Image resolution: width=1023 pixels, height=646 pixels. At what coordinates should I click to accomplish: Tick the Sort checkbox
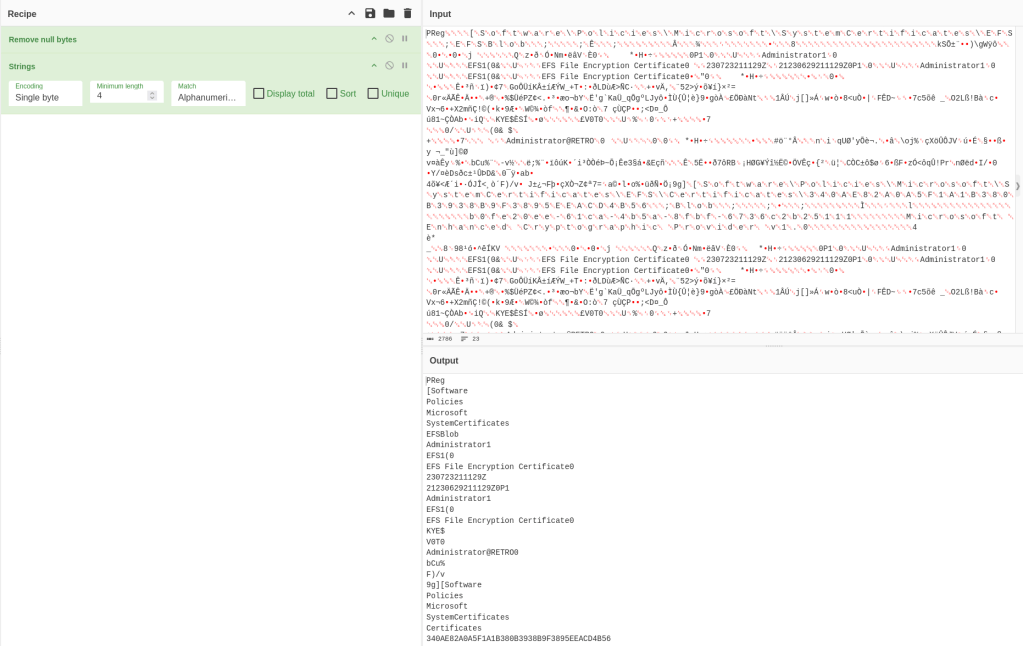tap(331, 94)
